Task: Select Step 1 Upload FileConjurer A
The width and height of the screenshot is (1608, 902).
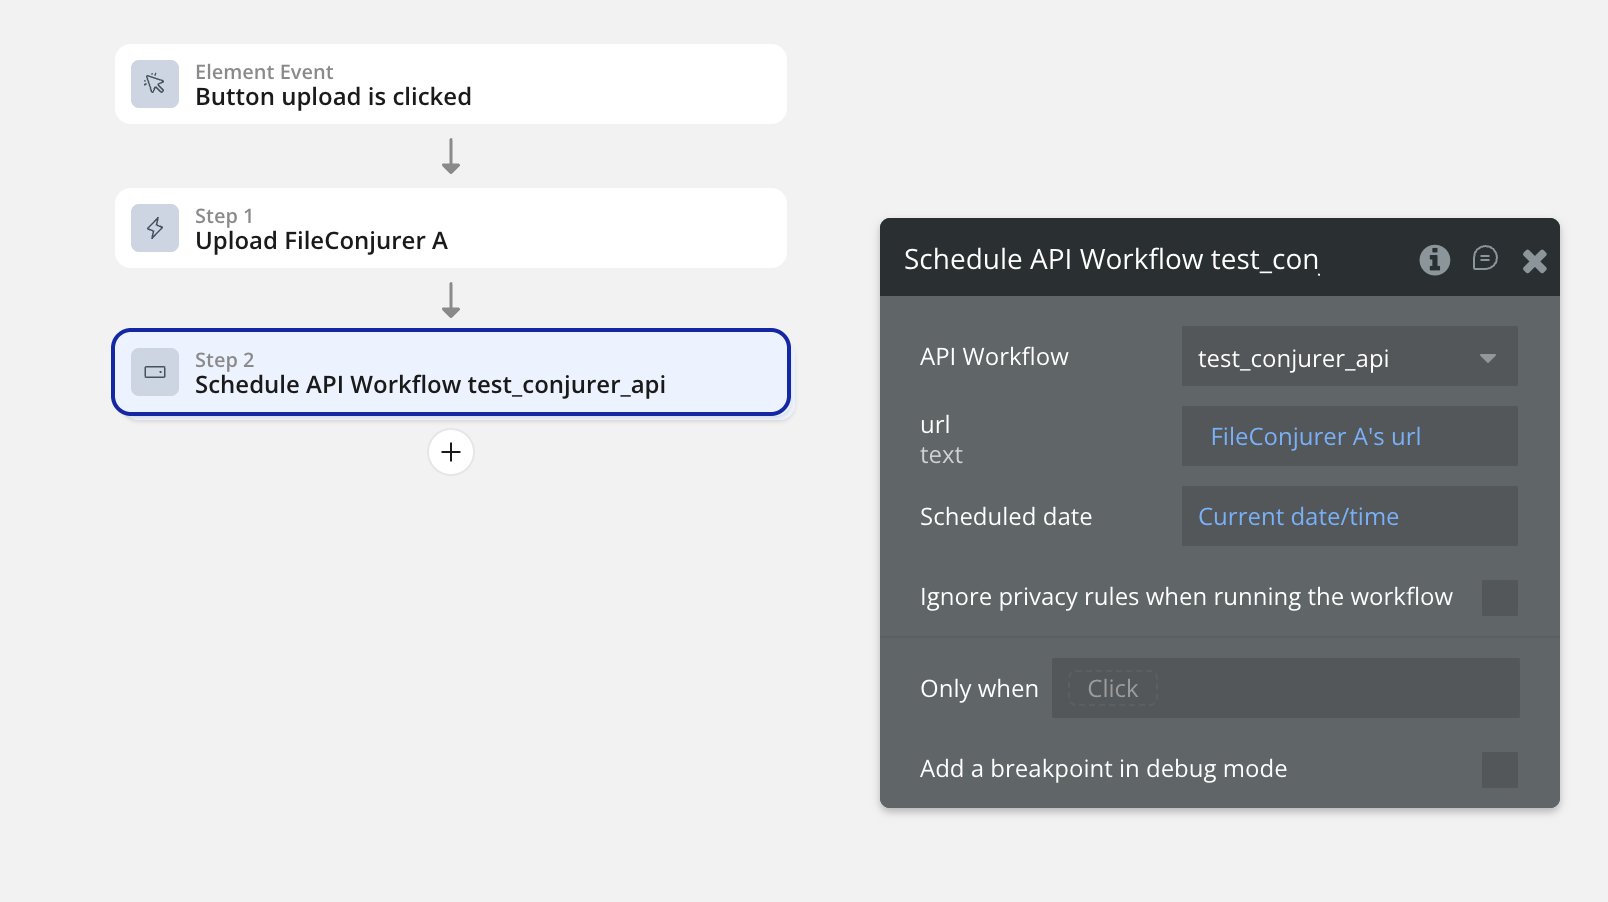Action: click(451, 228)
